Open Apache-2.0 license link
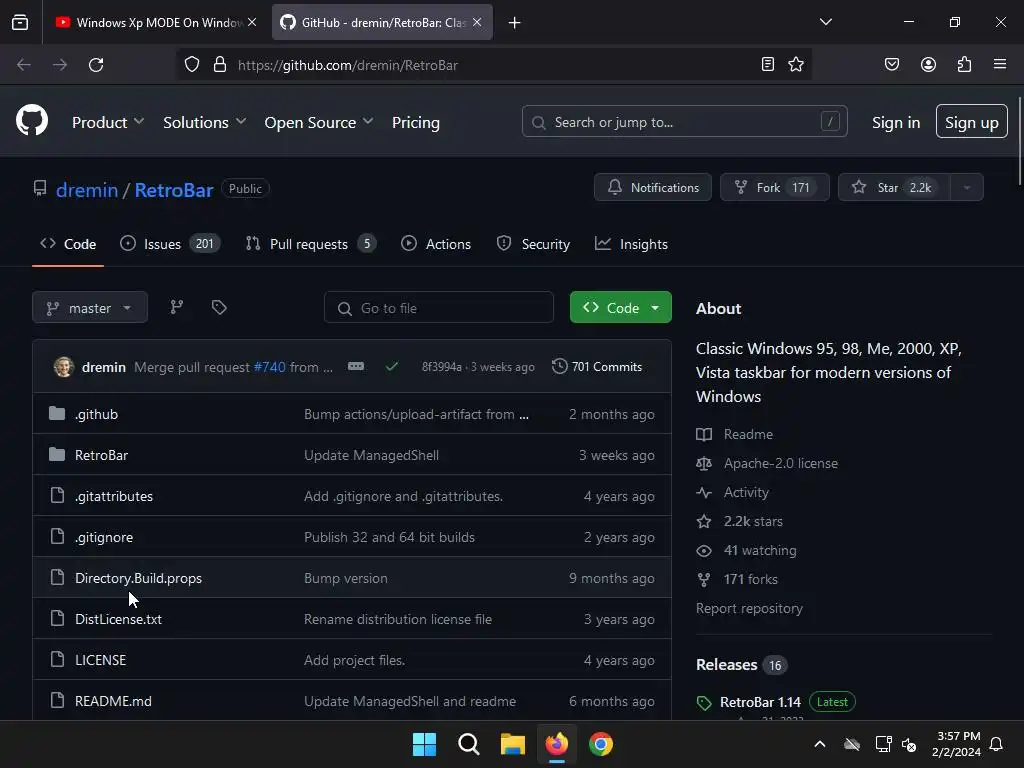The width and height of the screenshot is (1024, 768). click(x=780, y=463)
